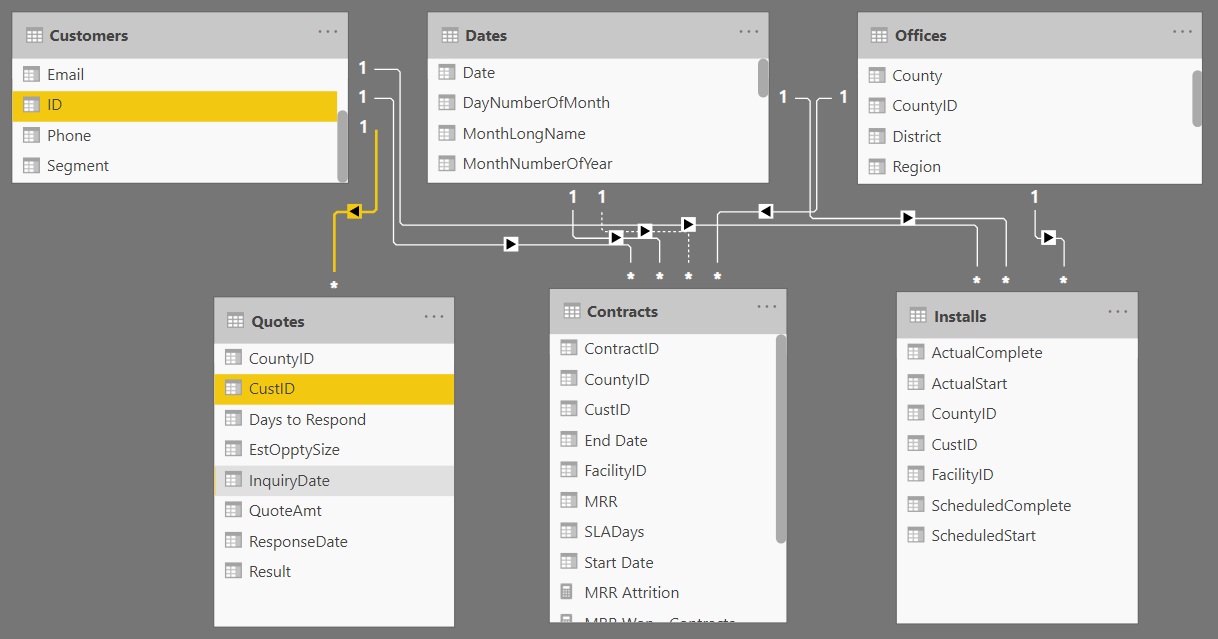Click the Dates table scrollbar
The width and height of the screenshot is (1218, 639).
[763, 78]
